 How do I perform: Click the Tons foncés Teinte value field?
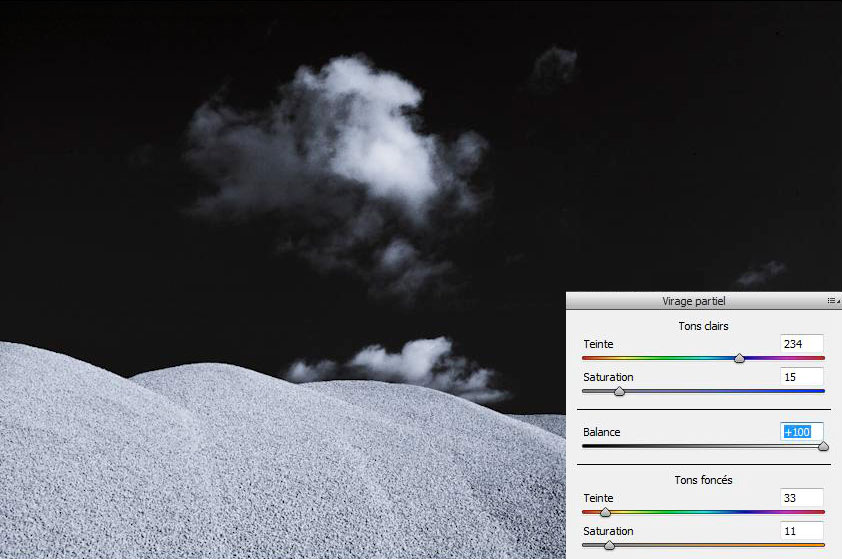(x=801, y=498)
